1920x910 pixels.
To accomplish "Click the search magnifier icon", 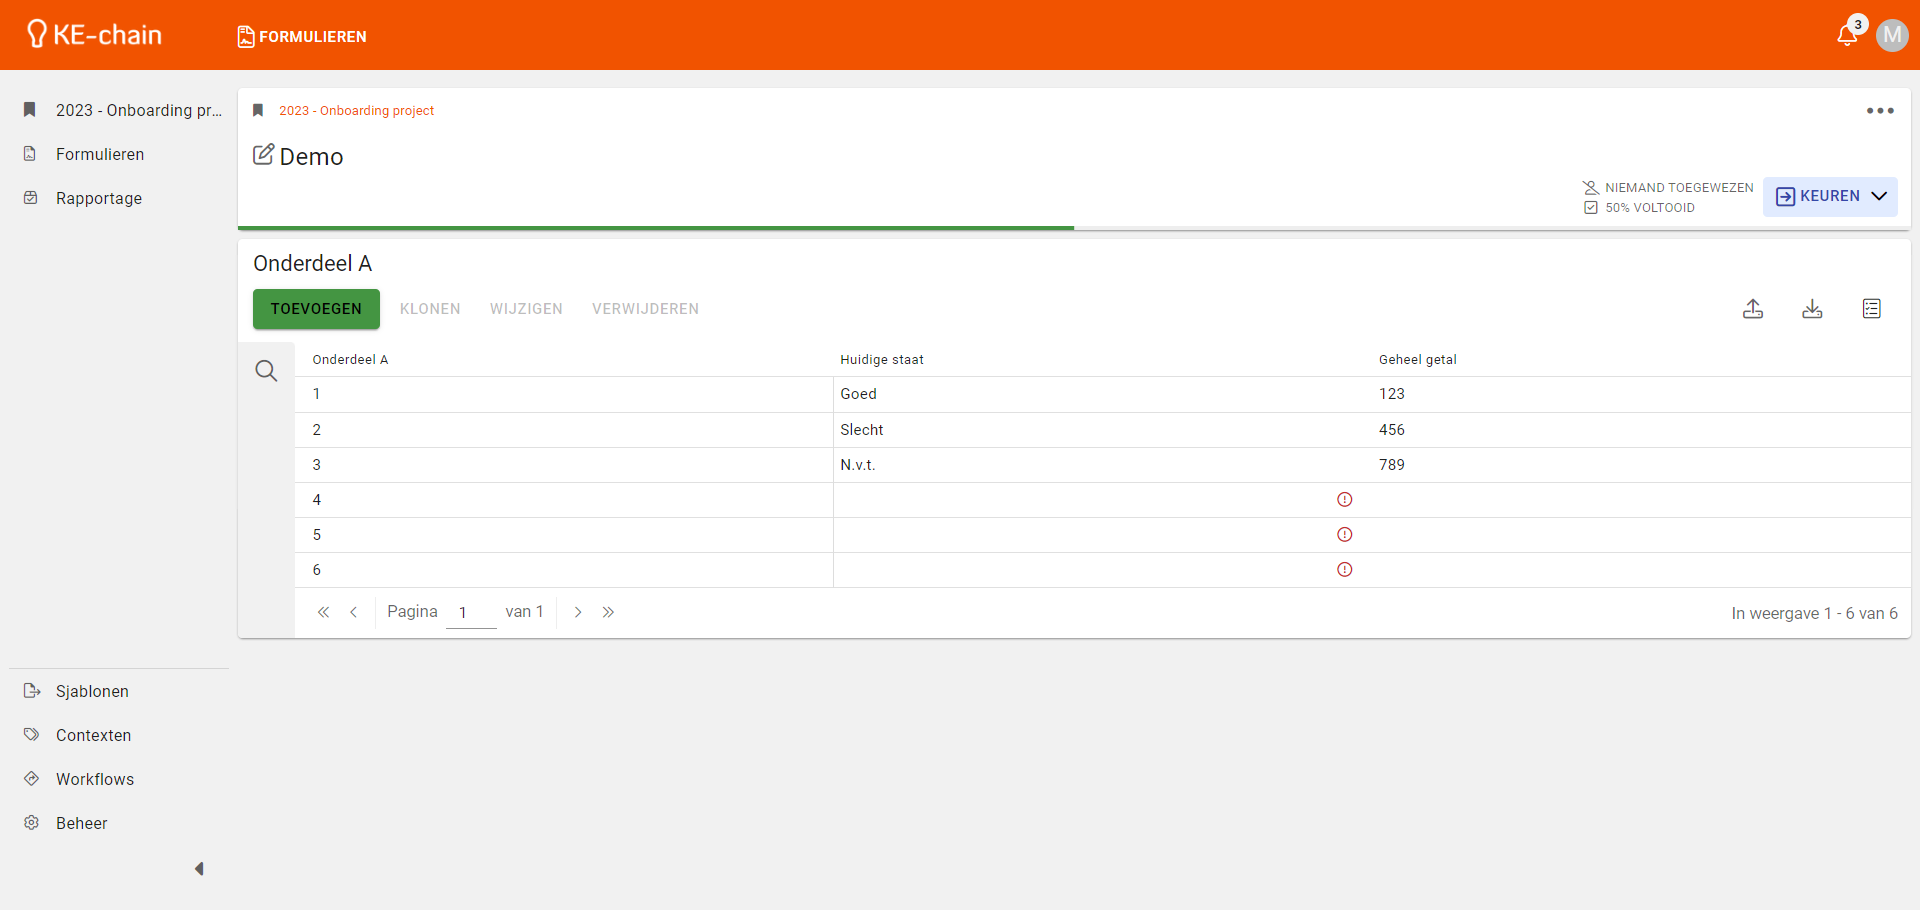I will (x=266, y=371).
